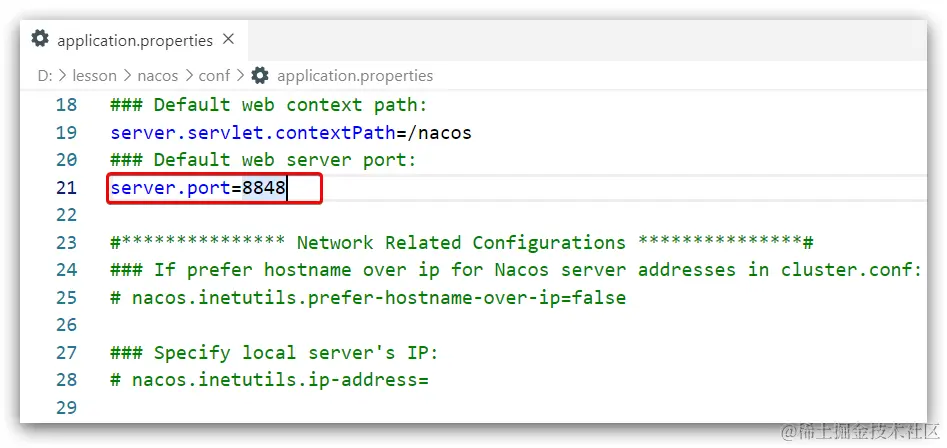Click line number 27 in gutter
947x448 pixels.
[66, 353]
